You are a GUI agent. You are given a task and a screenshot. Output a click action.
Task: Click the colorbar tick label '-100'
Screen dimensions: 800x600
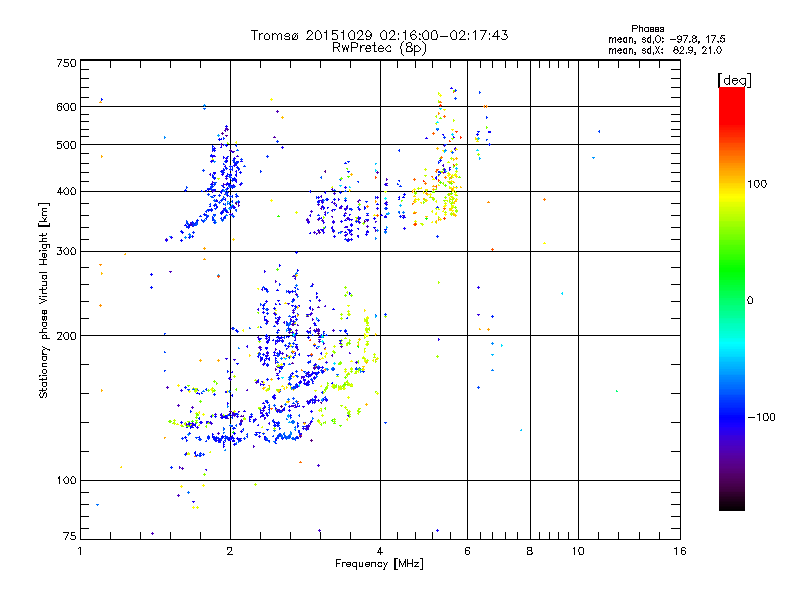tap(761, 417)
